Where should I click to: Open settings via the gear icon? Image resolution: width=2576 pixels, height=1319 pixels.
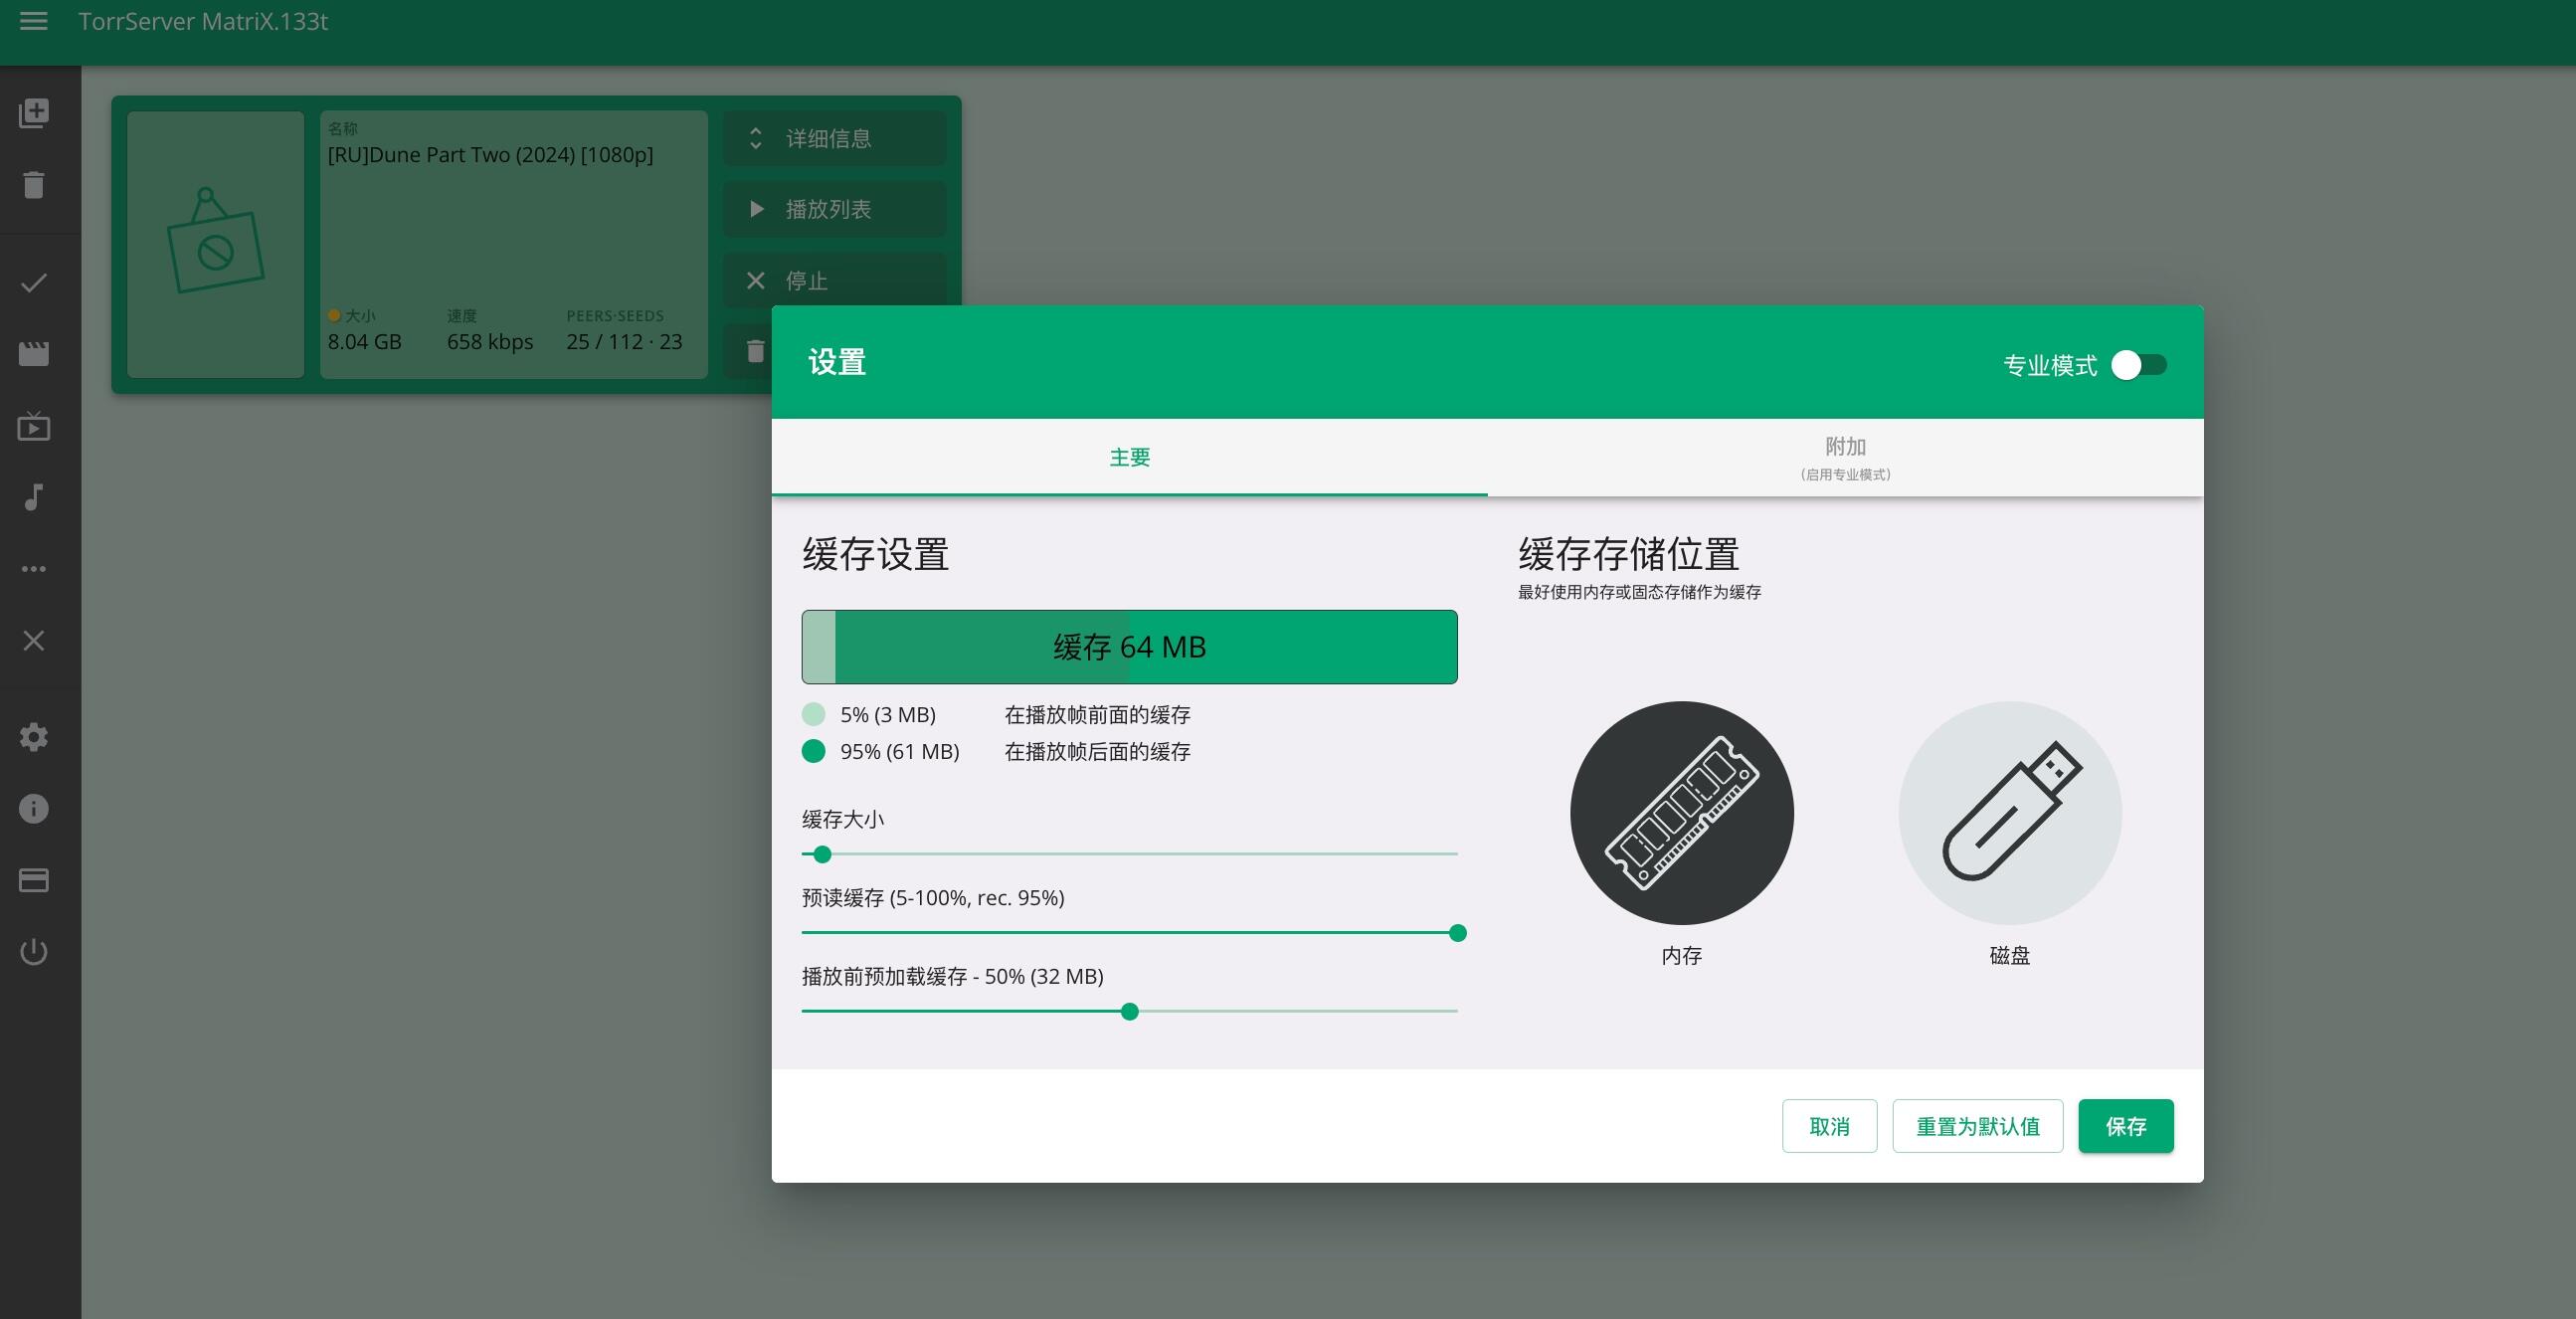[x=34, y=737]
